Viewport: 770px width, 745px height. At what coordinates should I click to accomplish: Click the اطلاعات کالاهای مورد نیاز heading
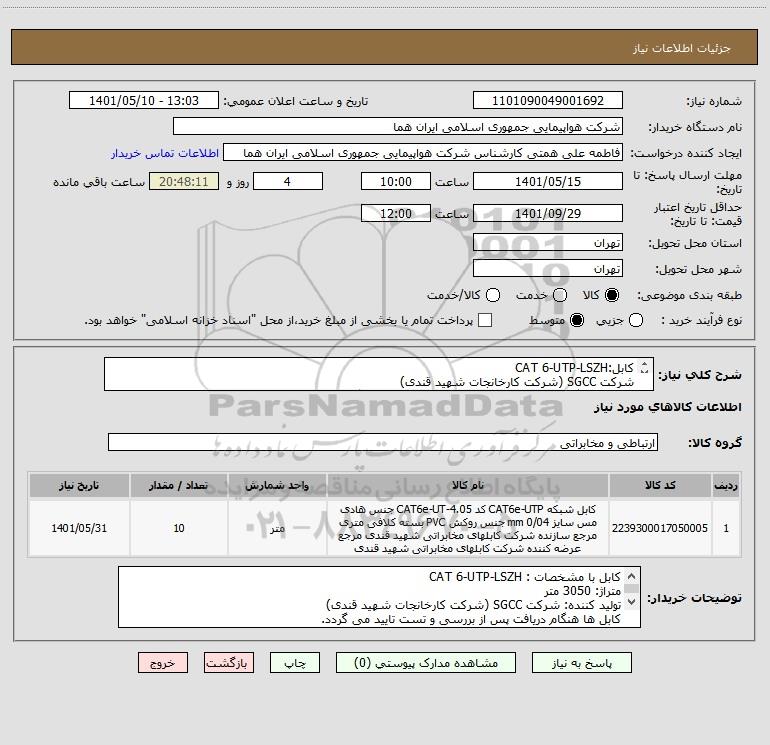pyautogui.click(x=668, y=407)
